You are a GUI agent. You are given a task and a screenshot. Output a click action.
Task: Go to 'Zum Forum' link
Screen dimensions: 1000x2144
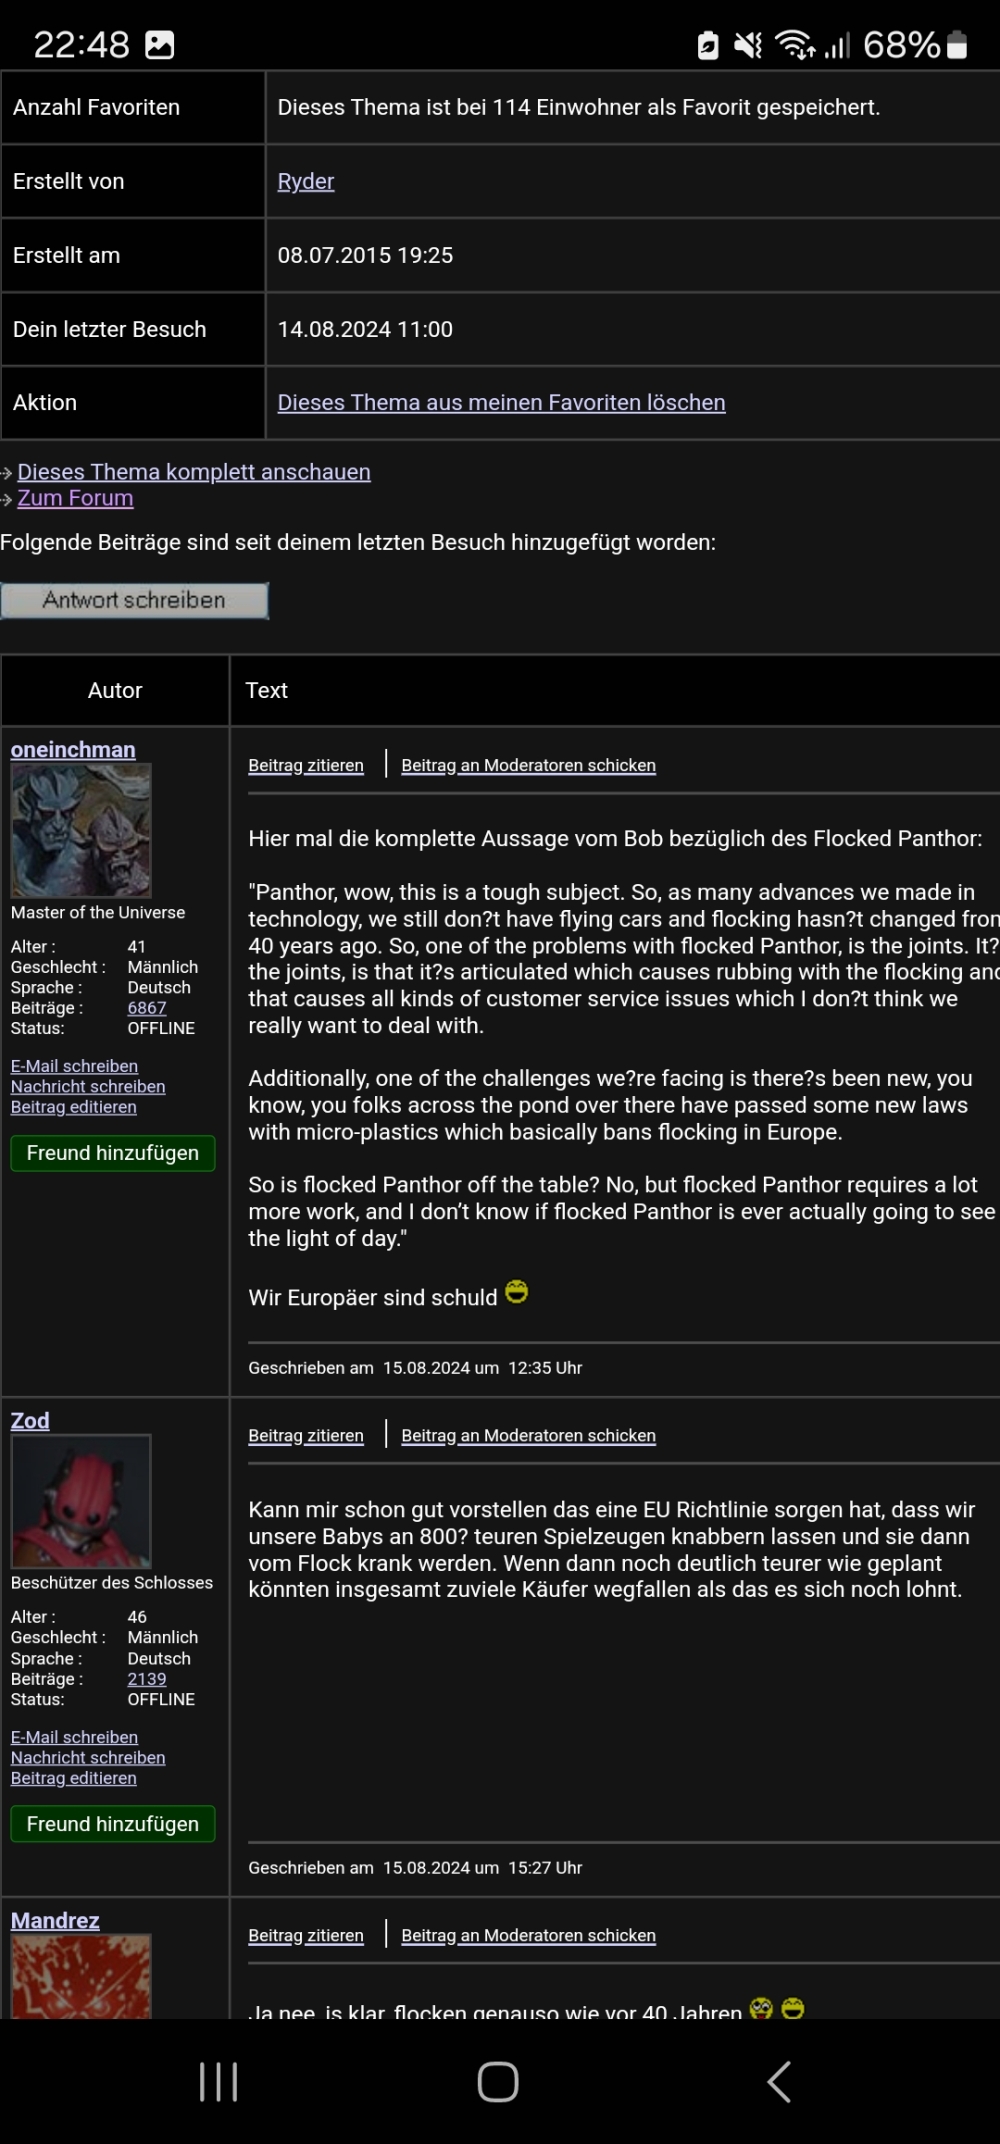[75, 498]
